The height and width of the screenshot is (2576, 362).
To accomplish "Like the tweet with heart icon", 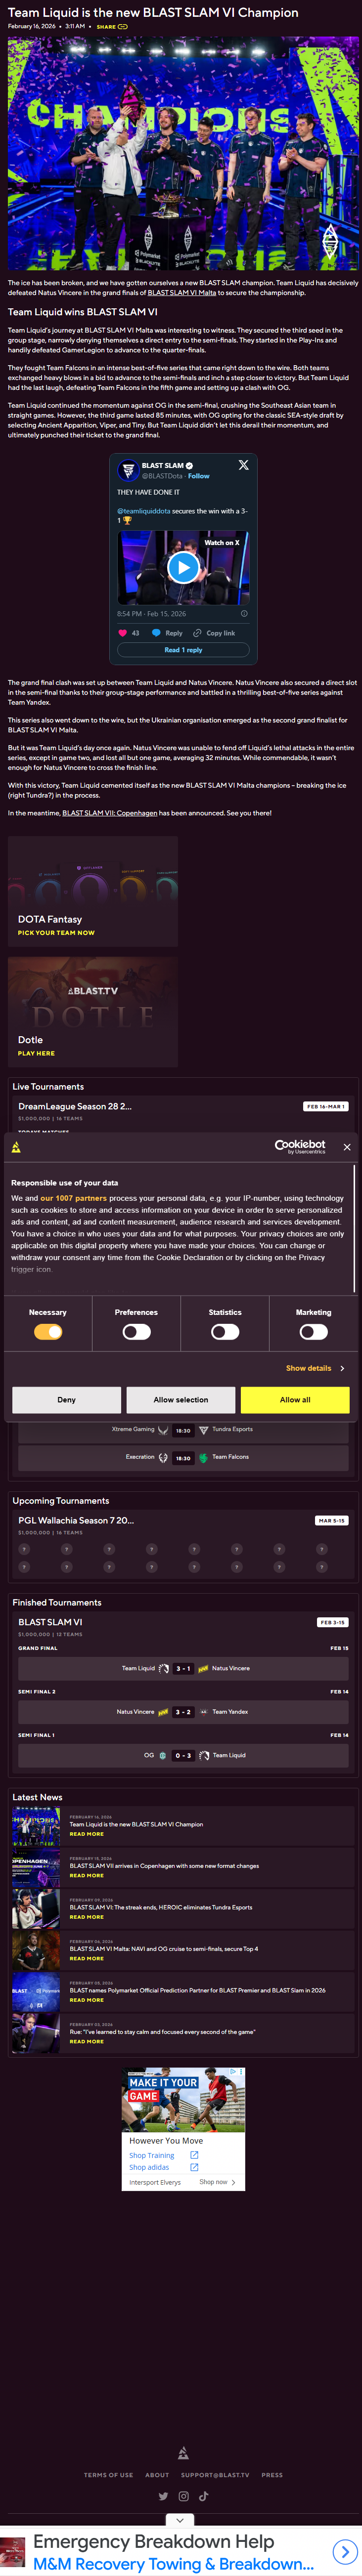I will coord(123,632).
